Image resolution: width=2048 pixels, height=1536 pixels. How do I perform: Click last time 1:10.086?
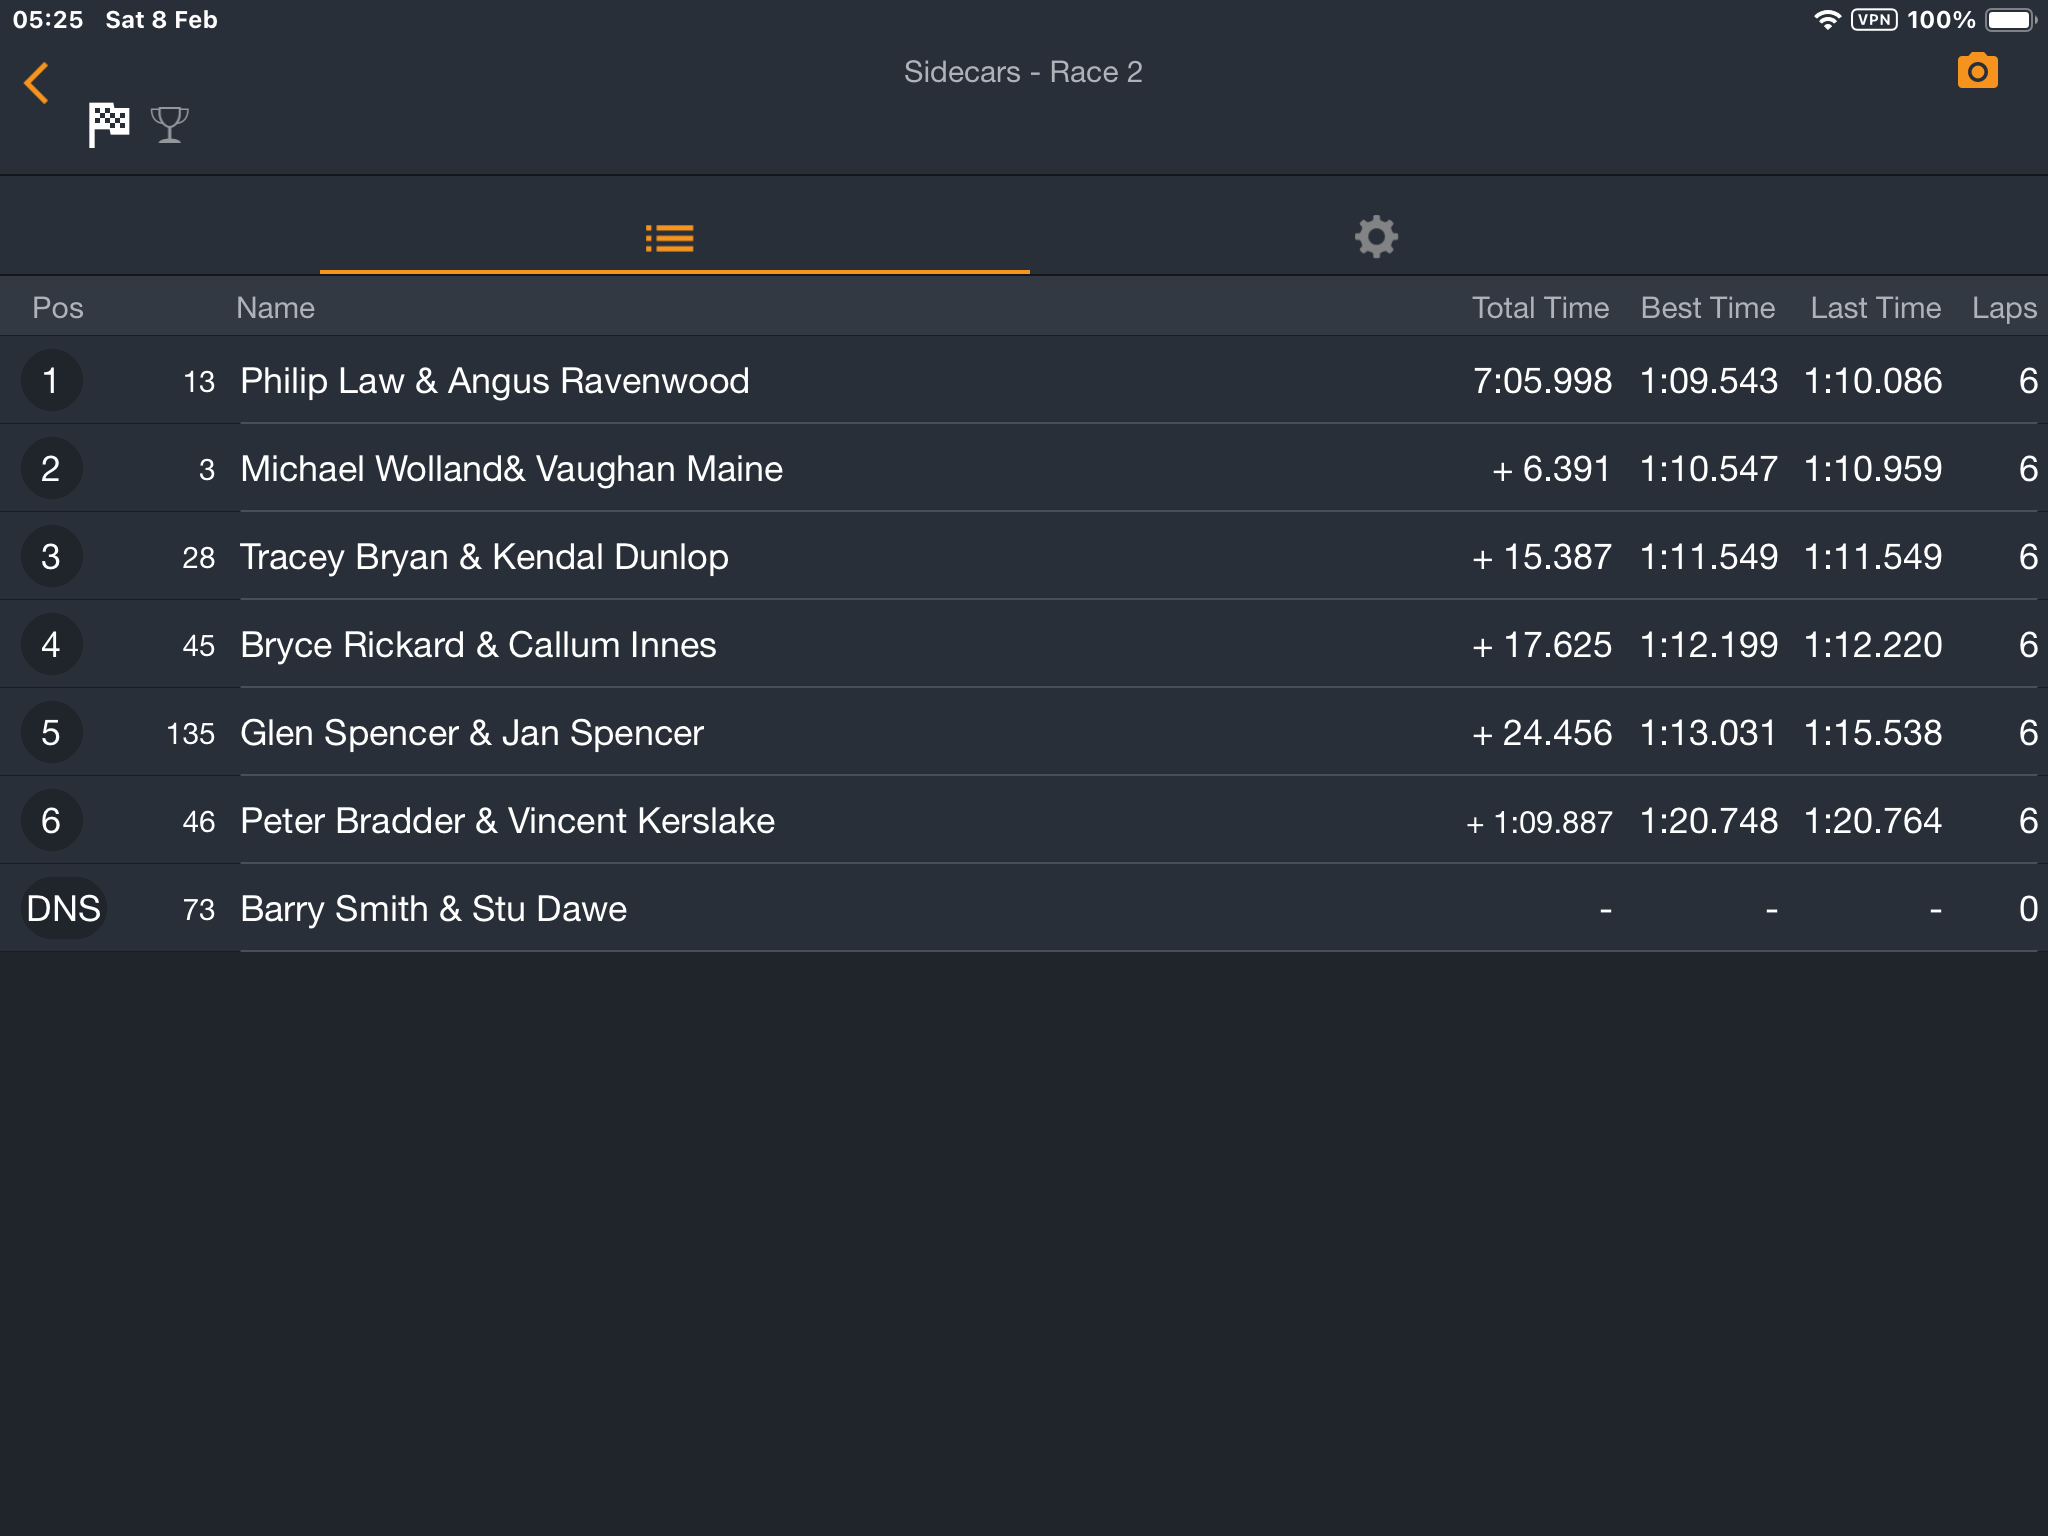pyautogui.click(x=1873, y=381)
